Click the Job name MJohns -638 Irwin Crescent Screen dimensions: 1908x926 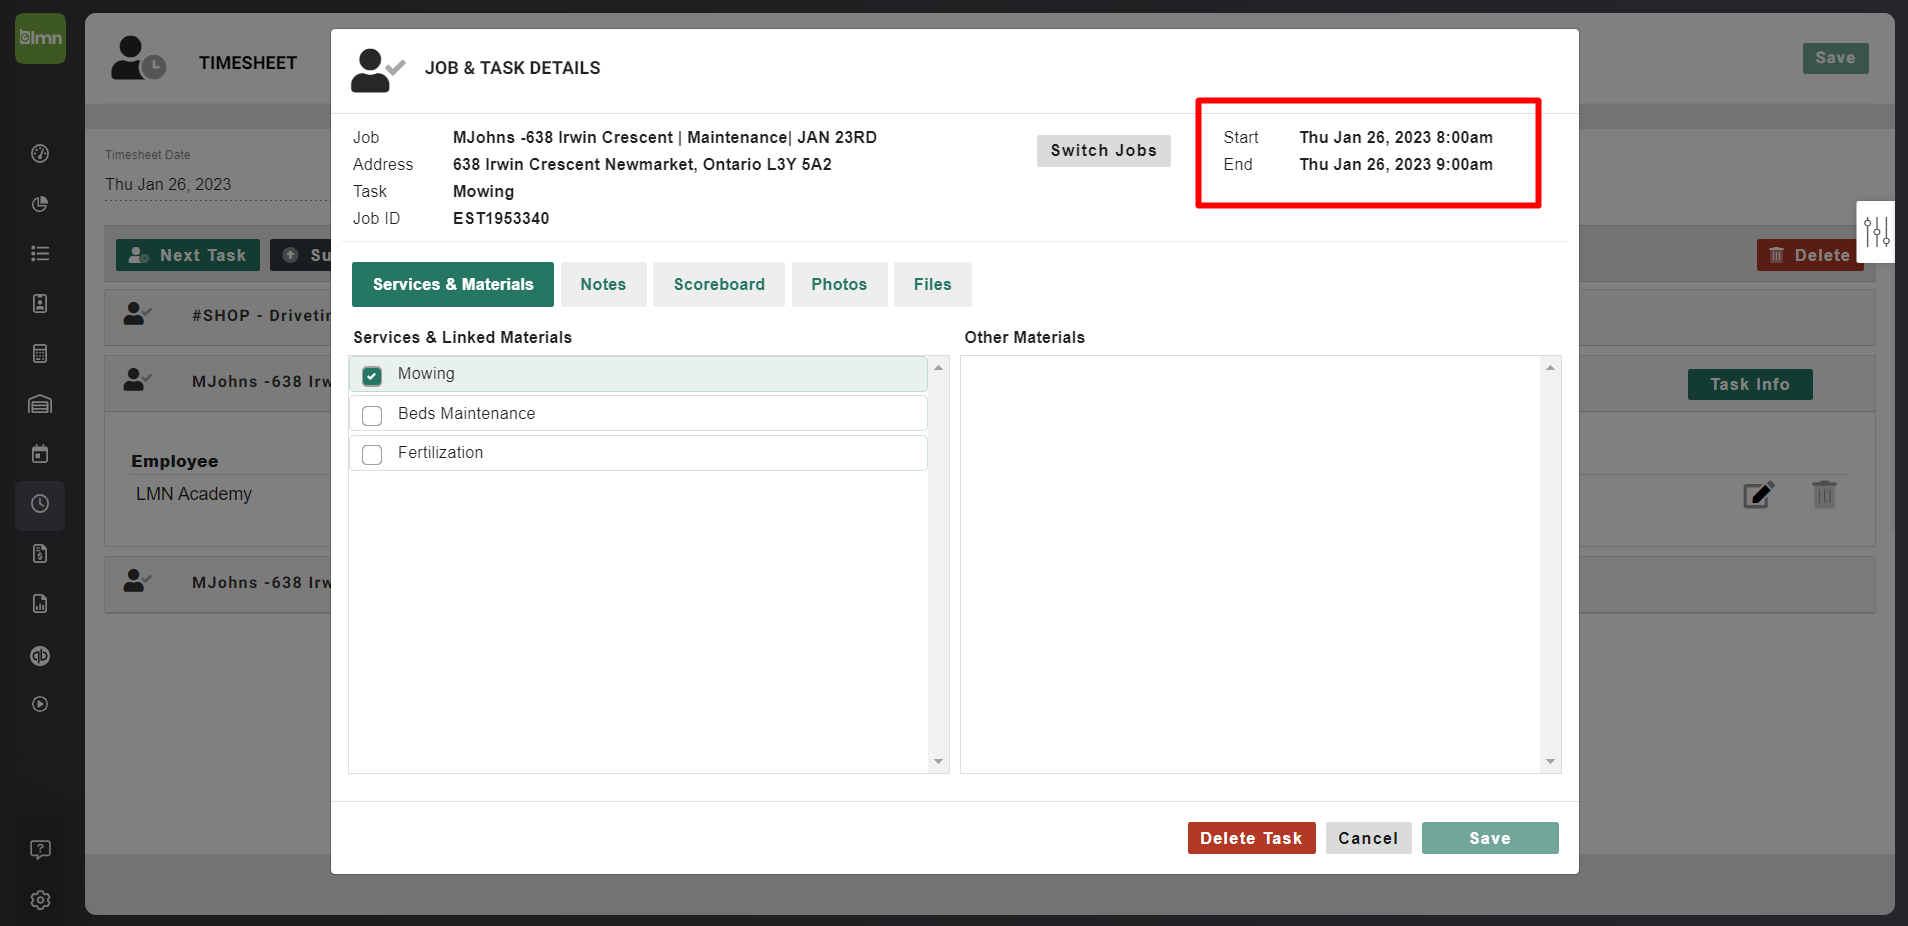tap(665, 137)
